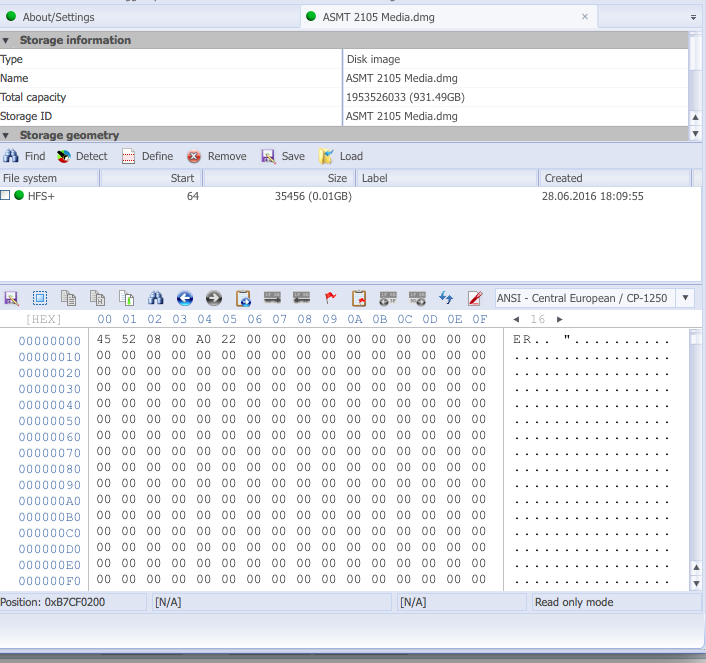Click hex offset row 00000080
Image resolution: width=706 pixels, height=663 pixels.
(x=50, y=469)
